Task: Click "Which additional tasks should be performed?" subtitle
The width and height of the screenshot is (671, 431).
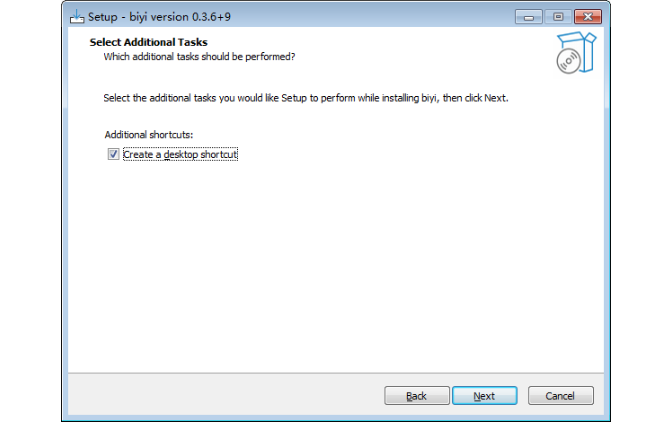Action: pos(199,57)
